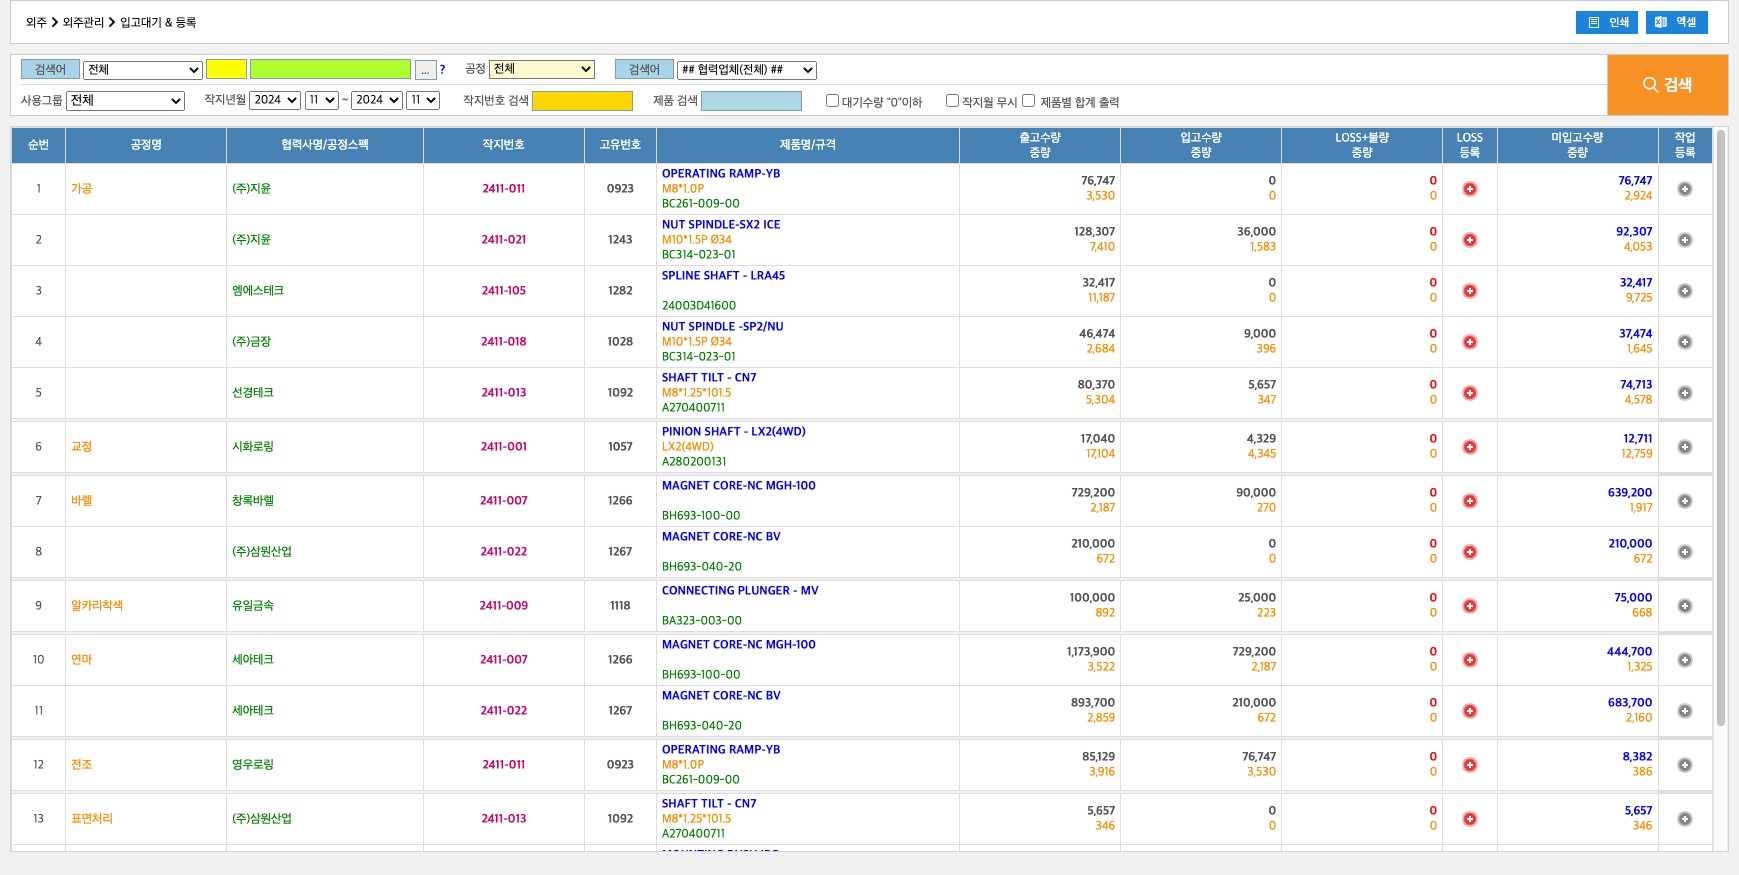Open the 사용그룹 dropdown
This screenshot has height=875, width=1739.
click(125, 101)
